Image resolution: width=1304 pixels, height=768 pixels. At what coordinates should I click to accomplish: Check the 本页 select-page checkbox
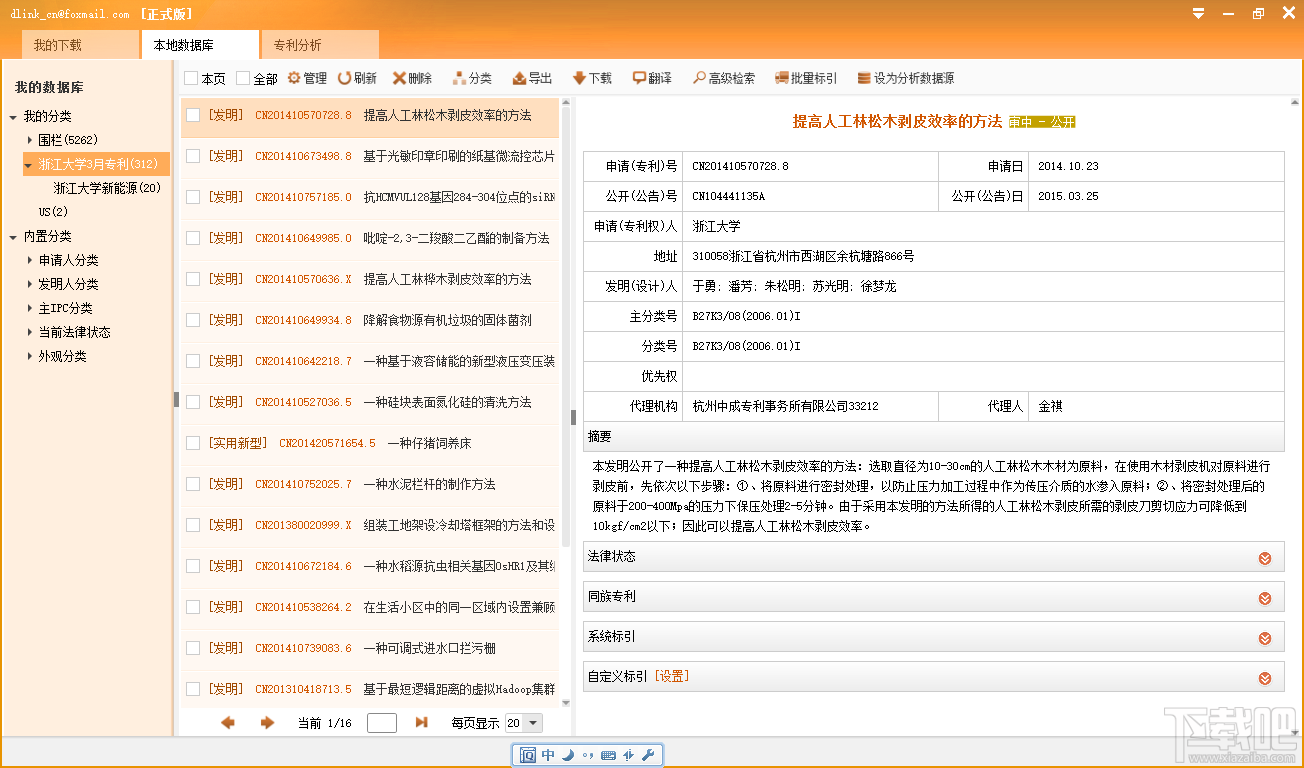[191, 78]
